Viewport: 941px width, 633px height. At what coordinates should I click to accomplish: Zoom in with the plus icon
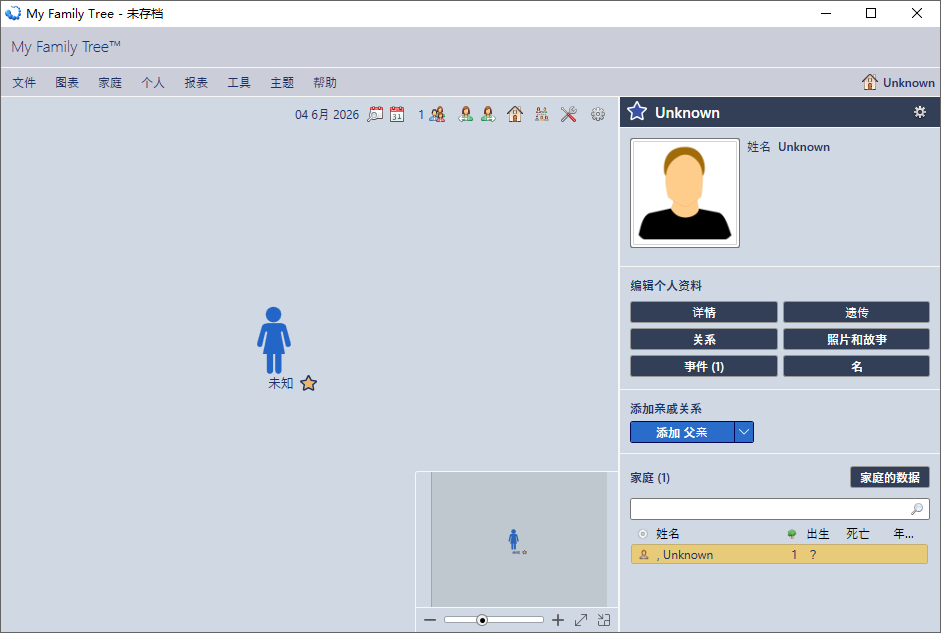click(x=558, y=620)
